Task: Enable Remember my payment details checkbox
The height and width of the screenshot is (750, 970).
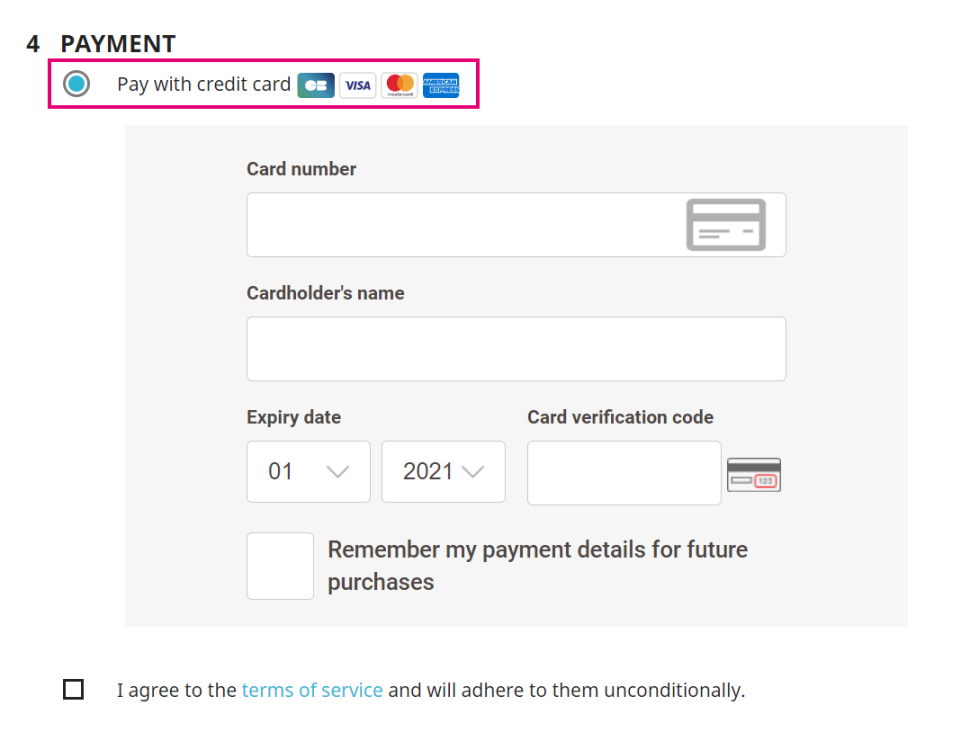Action: (x=280, y=566)
